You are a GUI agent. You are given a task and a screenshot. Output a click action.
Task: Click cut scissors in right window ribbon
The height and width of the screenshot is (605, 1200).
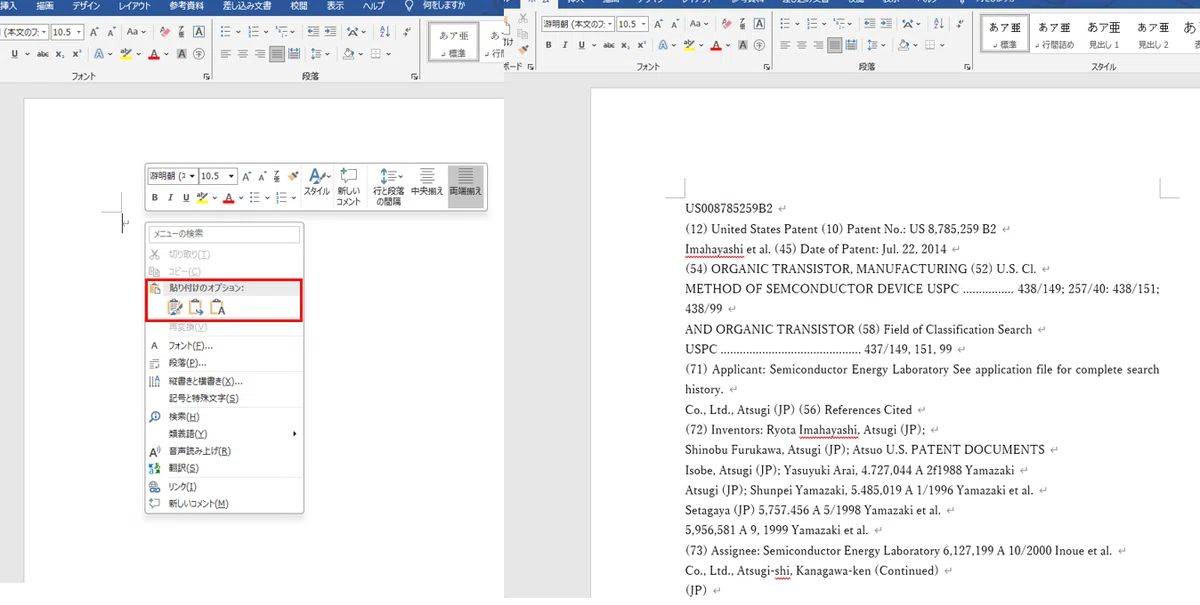tap(523, 18)
